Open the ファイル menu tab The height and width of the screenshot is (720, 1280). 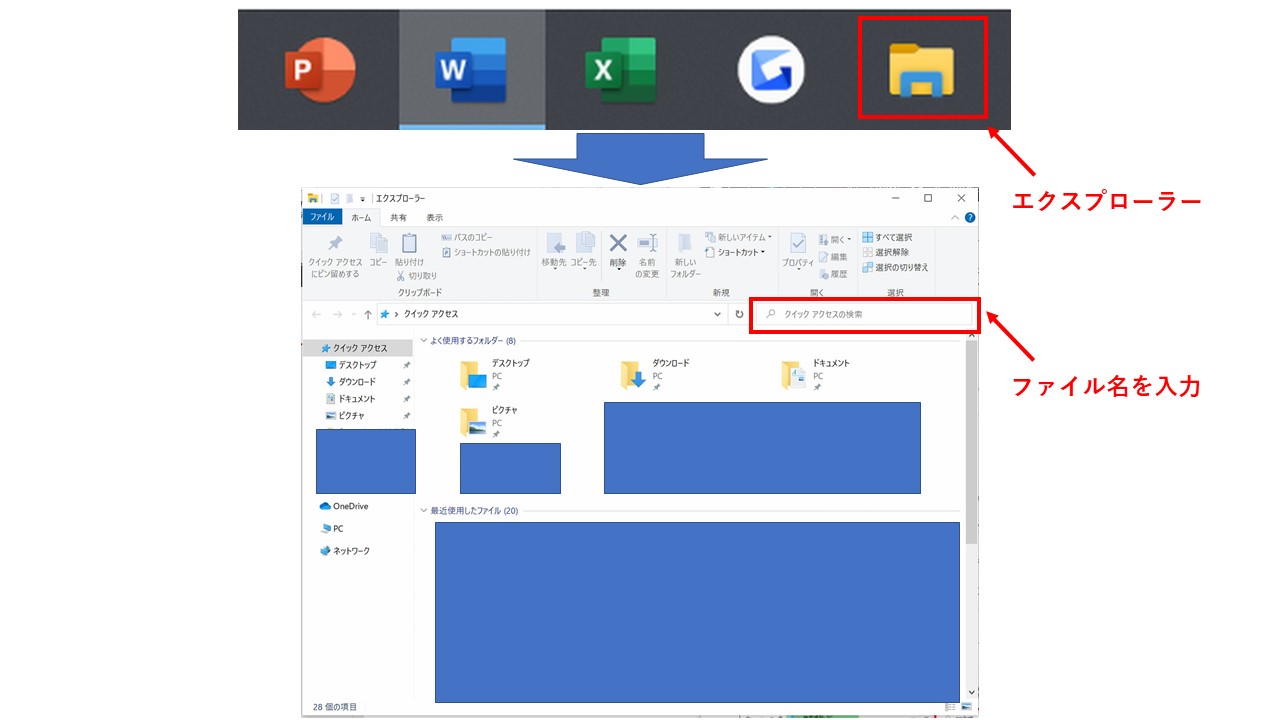322,217
